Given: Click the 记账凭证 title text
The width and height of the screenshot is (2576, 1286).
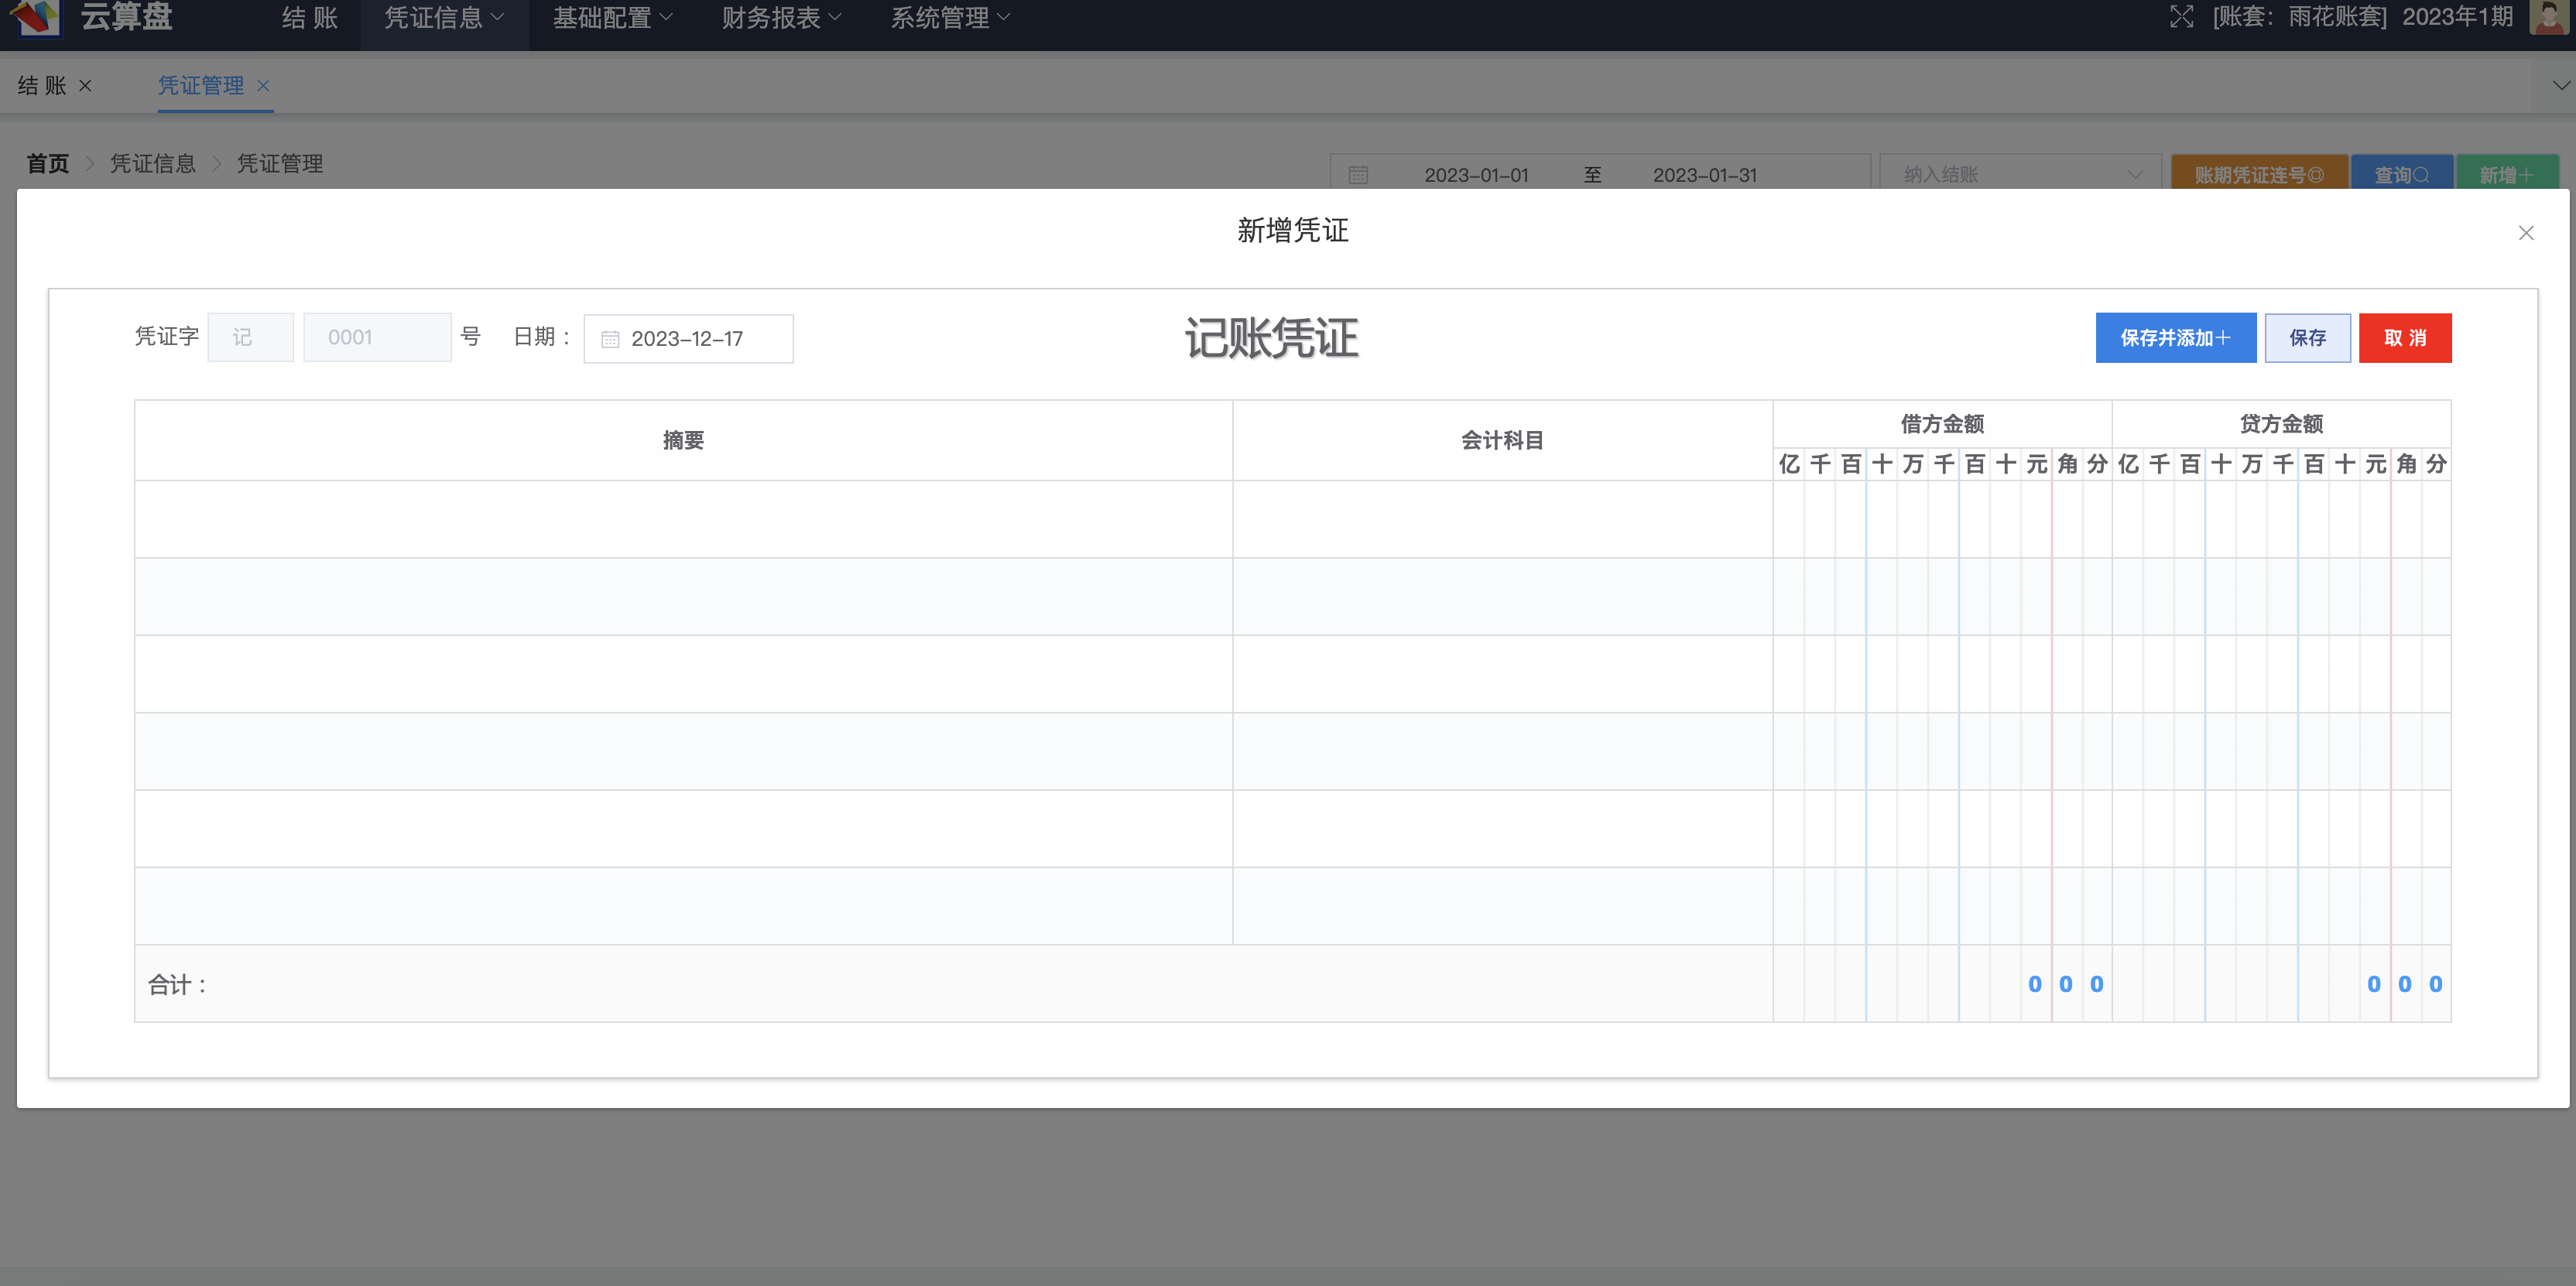Looking at the screenshot, I should click(x=1271, y=338).
